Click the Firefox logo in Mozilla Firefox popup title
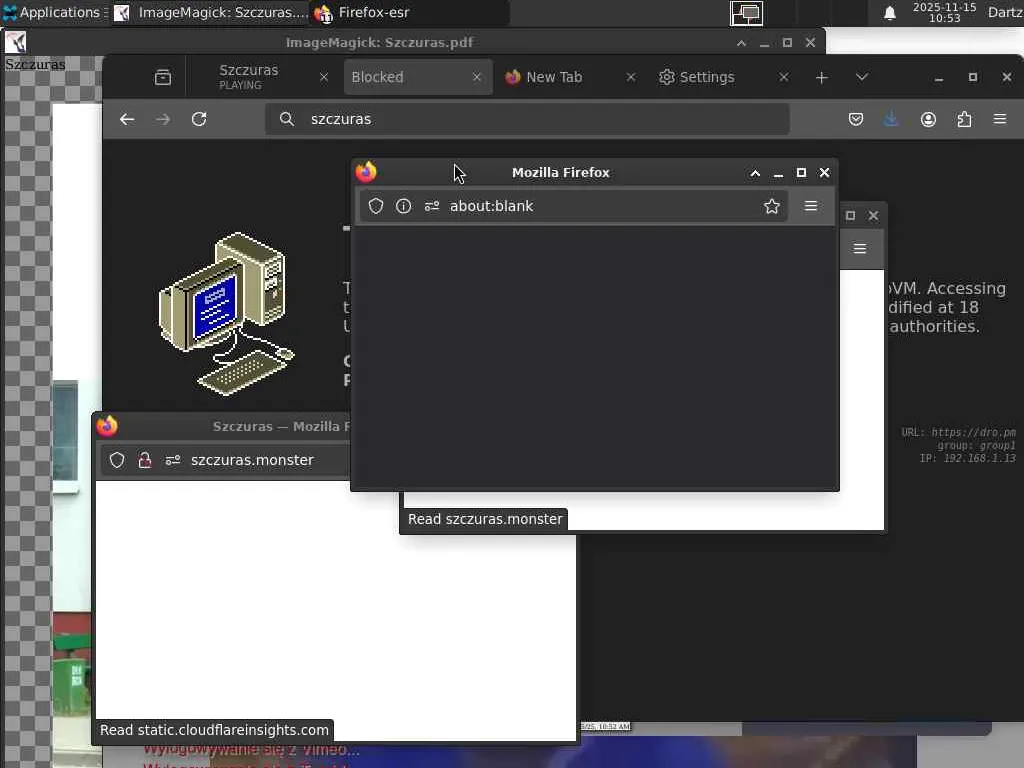This screenshot has width=1024, height=768. coord(366,172)
